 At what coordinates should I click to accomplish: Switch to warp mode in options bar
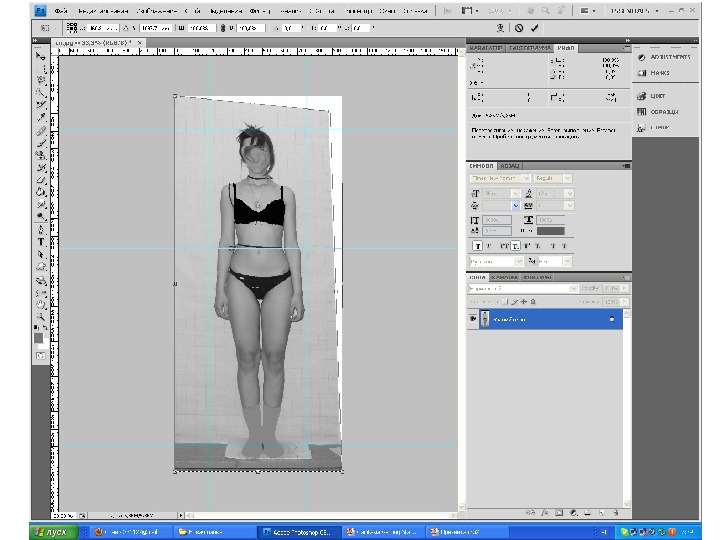pyautogui.click(x=501, y=28)
